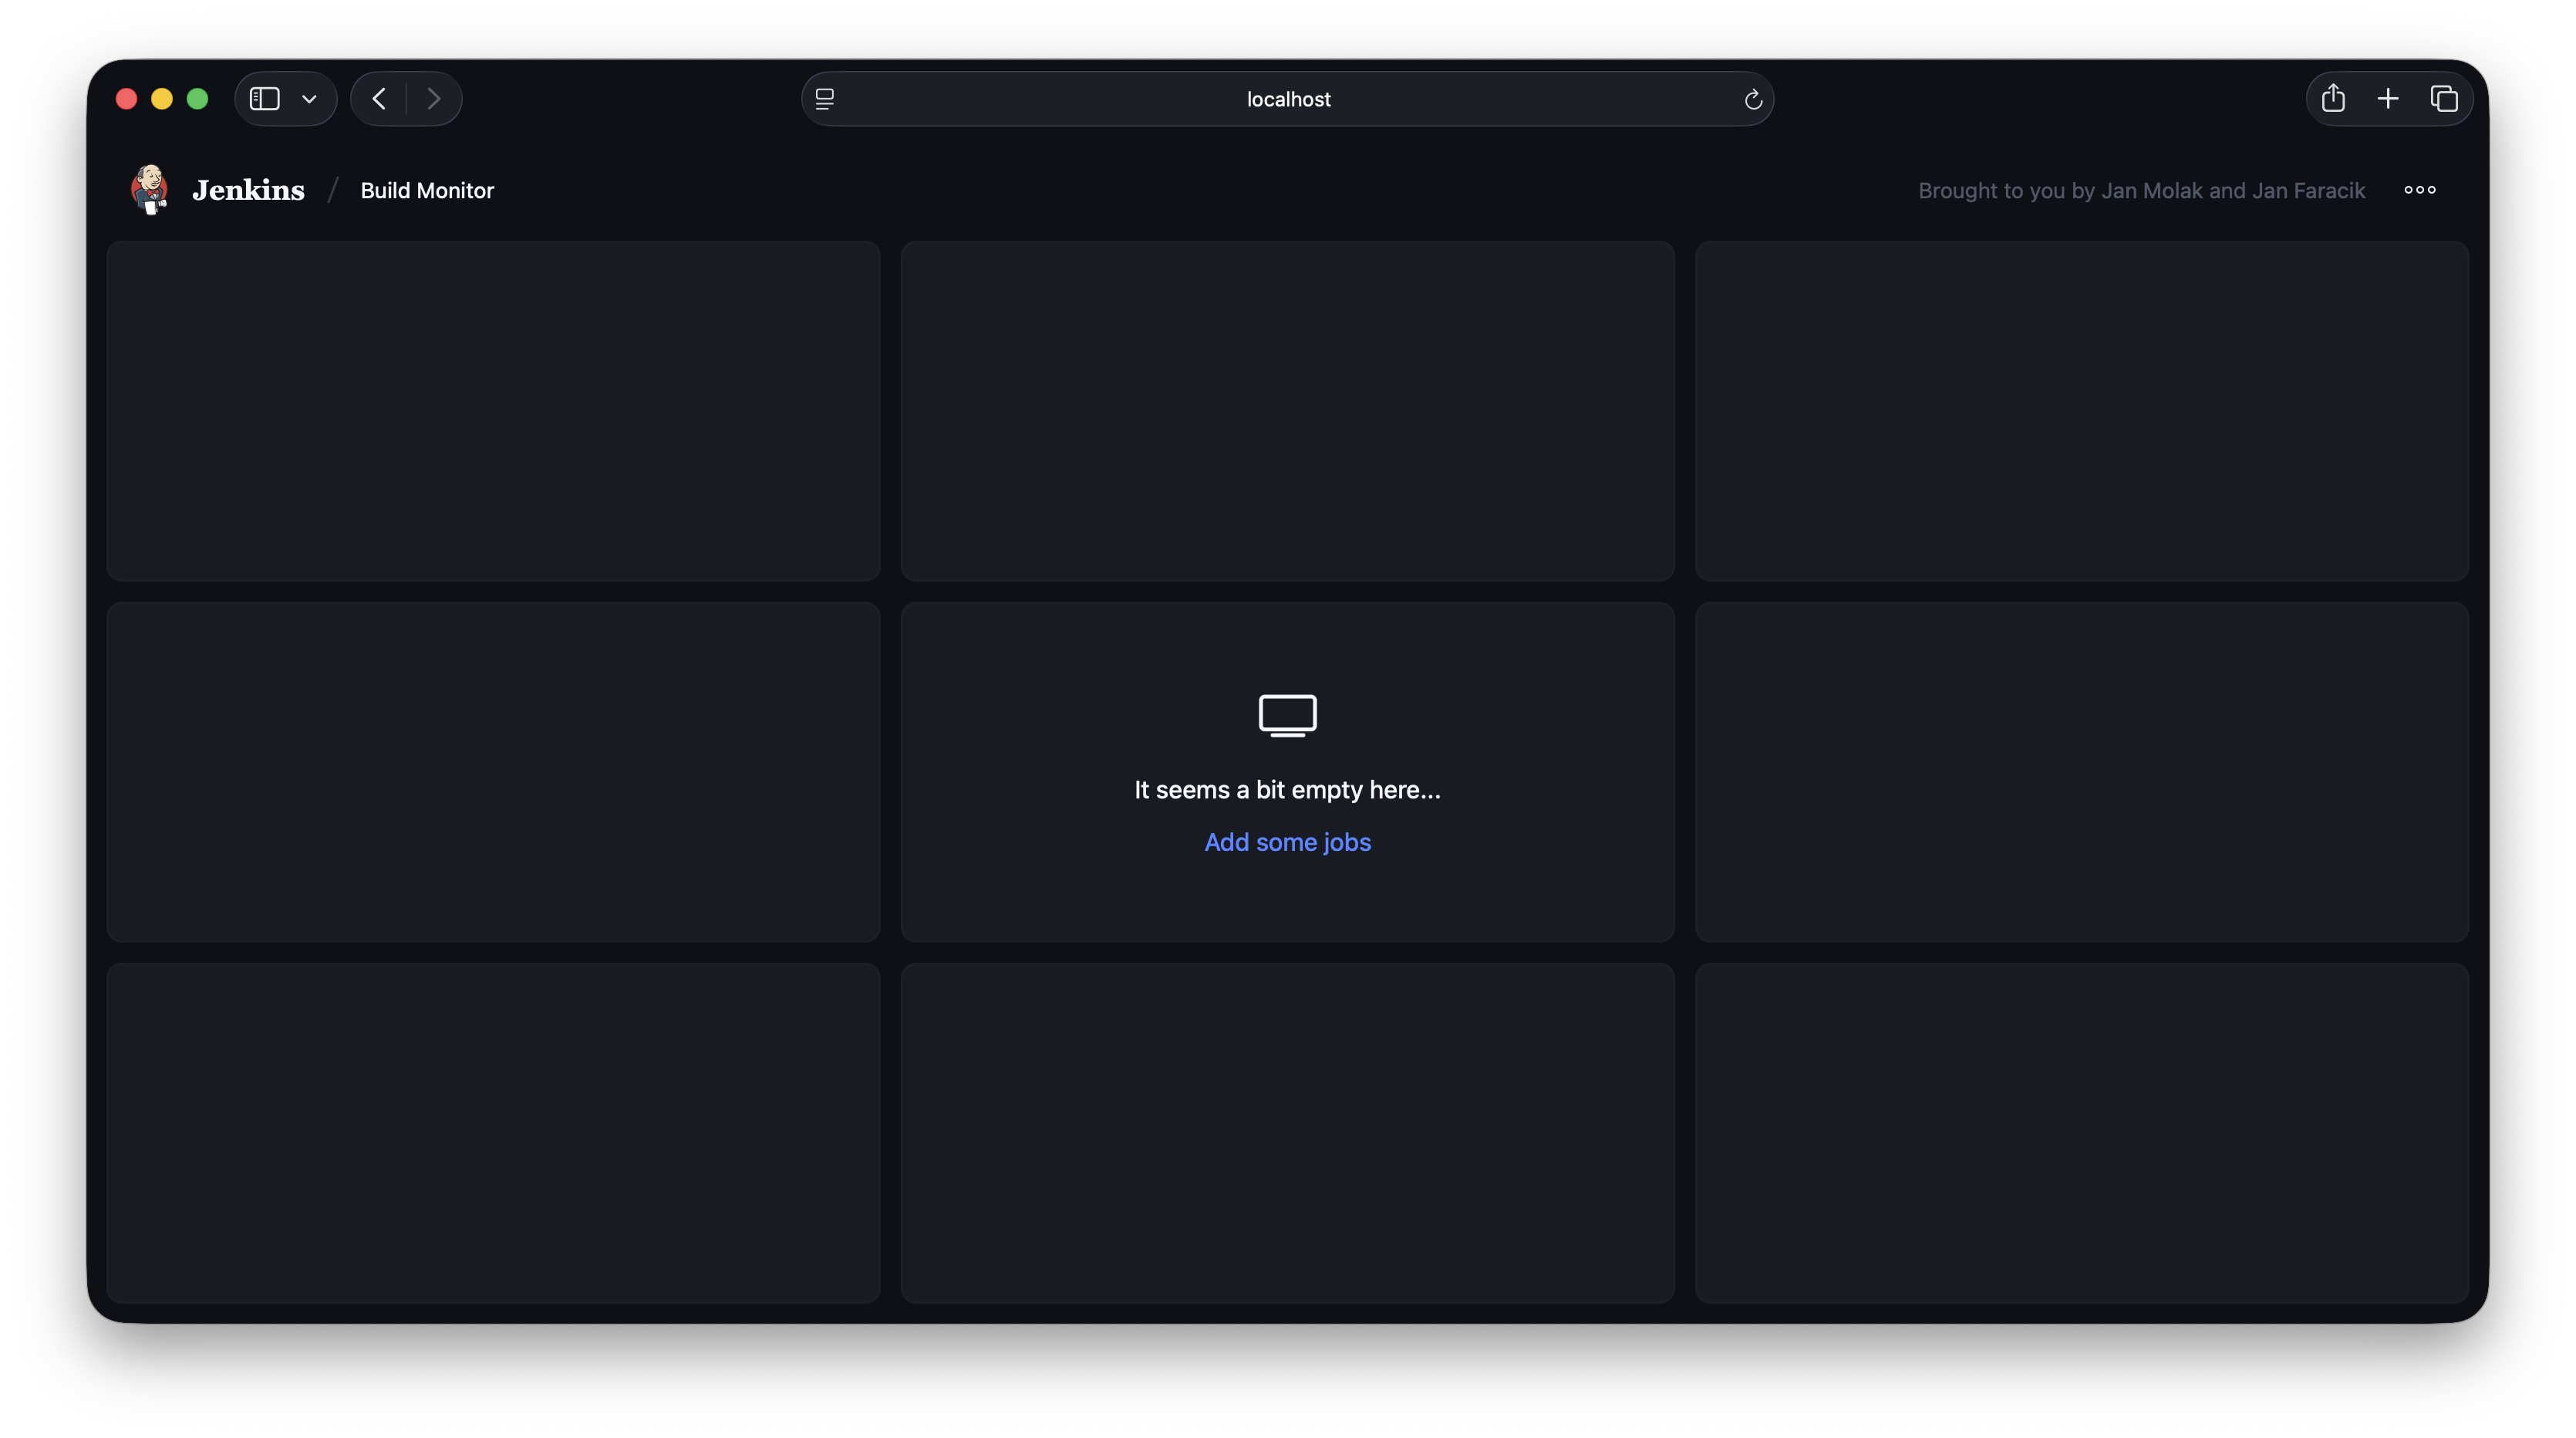Select the Build Monitor breadcrumb

[x=427, y=190]
